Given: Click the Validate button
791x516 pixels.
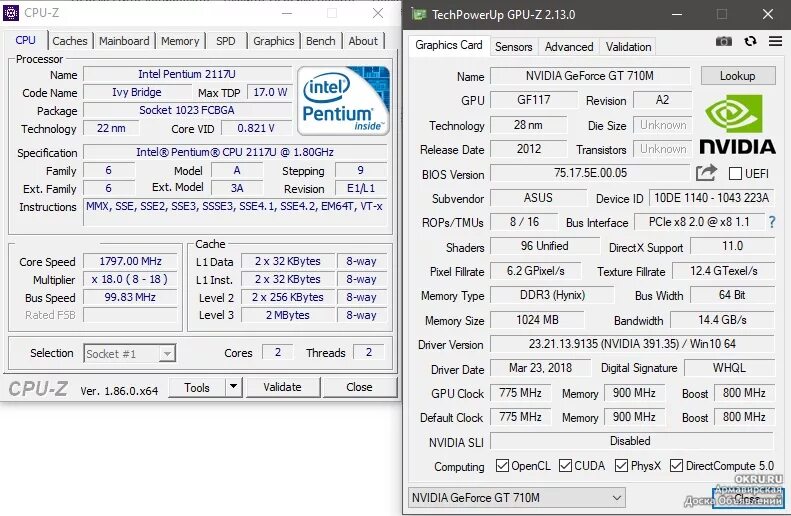Looking at the screenshot, I should click(282, 387).
